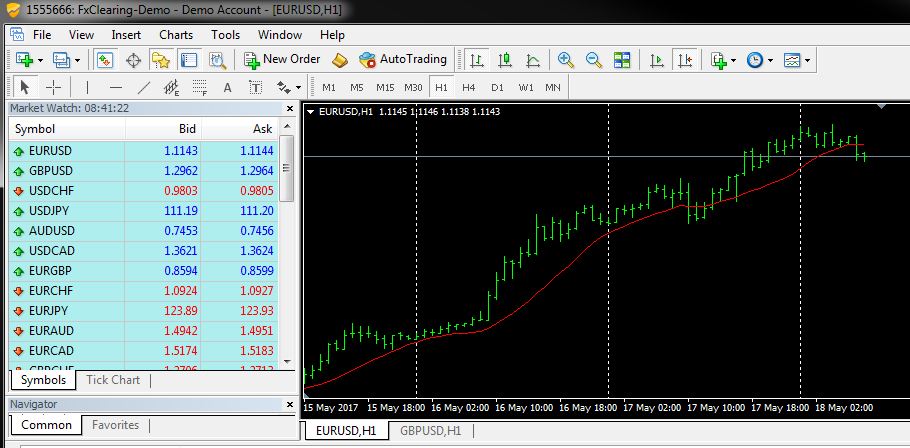Select the Trendline drawing tool
The image size is (910, 448).
(143, 87)
